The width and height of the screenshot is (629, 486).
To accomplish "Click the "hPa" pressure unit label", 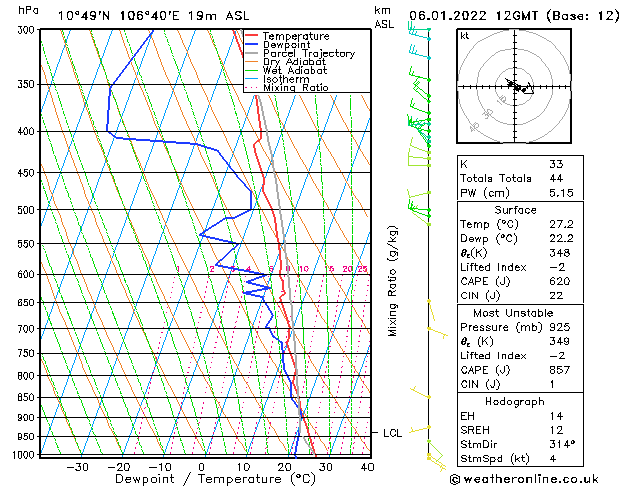I will pyautogui.click(x=28, y=10).
